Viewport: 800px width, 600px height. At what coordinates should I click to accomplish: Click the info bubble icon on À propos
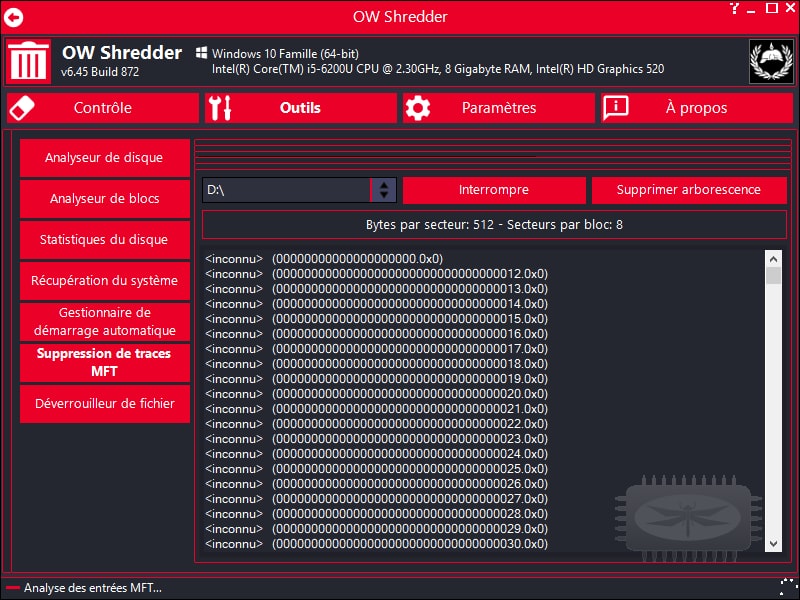(x=615, y=108)
